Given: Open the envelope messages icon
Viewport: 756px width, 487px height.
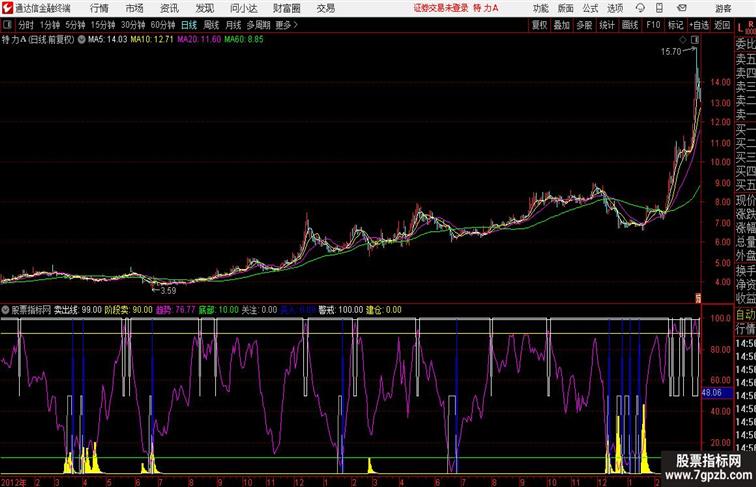Looking at the screenshot, I should [682, 8].
